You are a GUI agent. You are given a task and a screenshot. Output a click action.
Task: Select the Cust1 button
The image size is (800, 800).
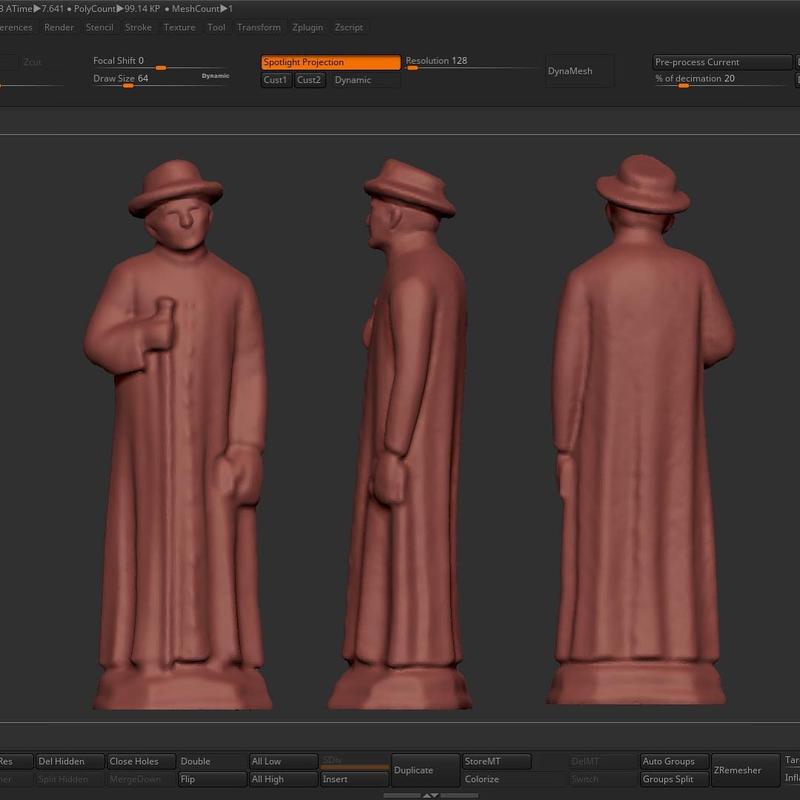pos(276,80)
